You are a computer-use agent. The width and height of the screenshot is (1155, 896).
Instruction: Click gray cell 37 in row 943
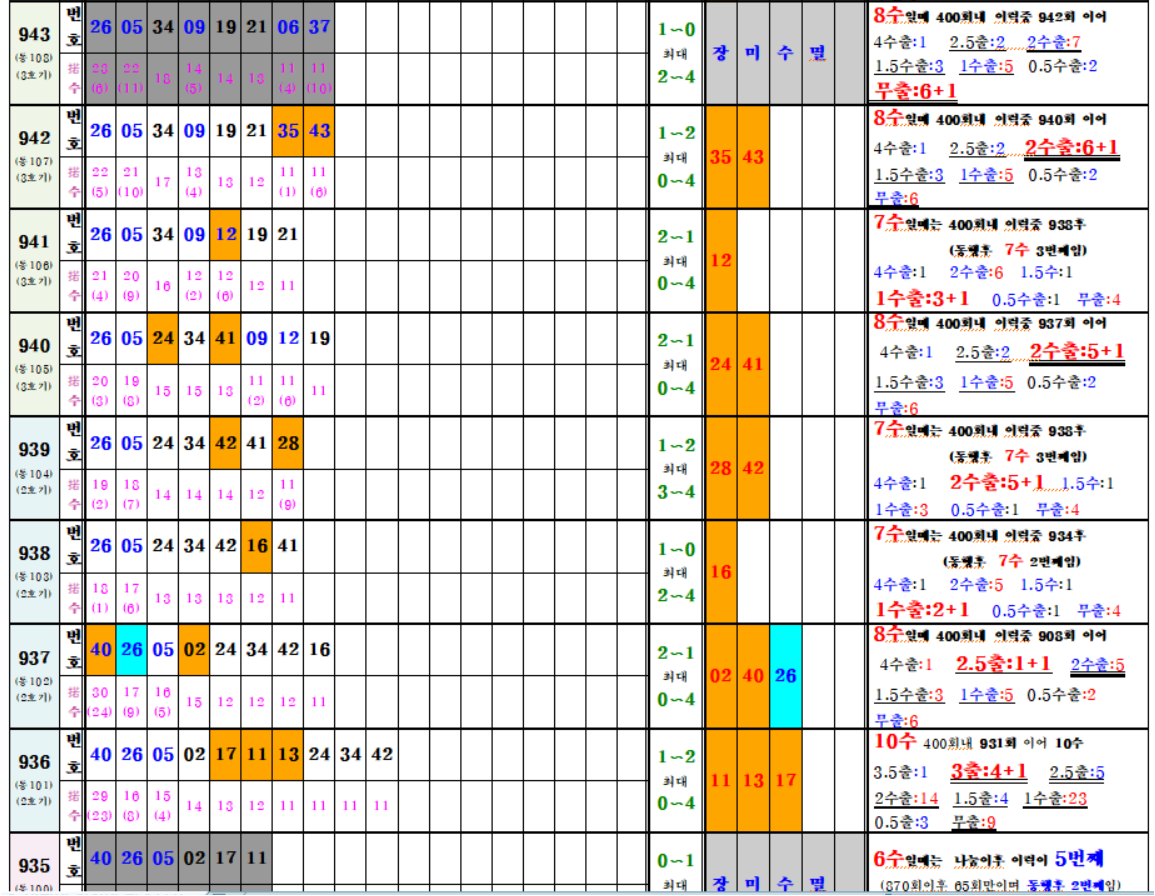click(319, 27)
